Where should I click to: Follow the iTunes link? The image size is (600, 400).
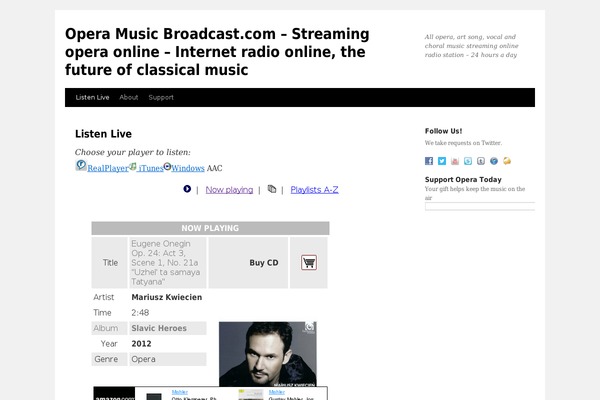click(151, 168)
